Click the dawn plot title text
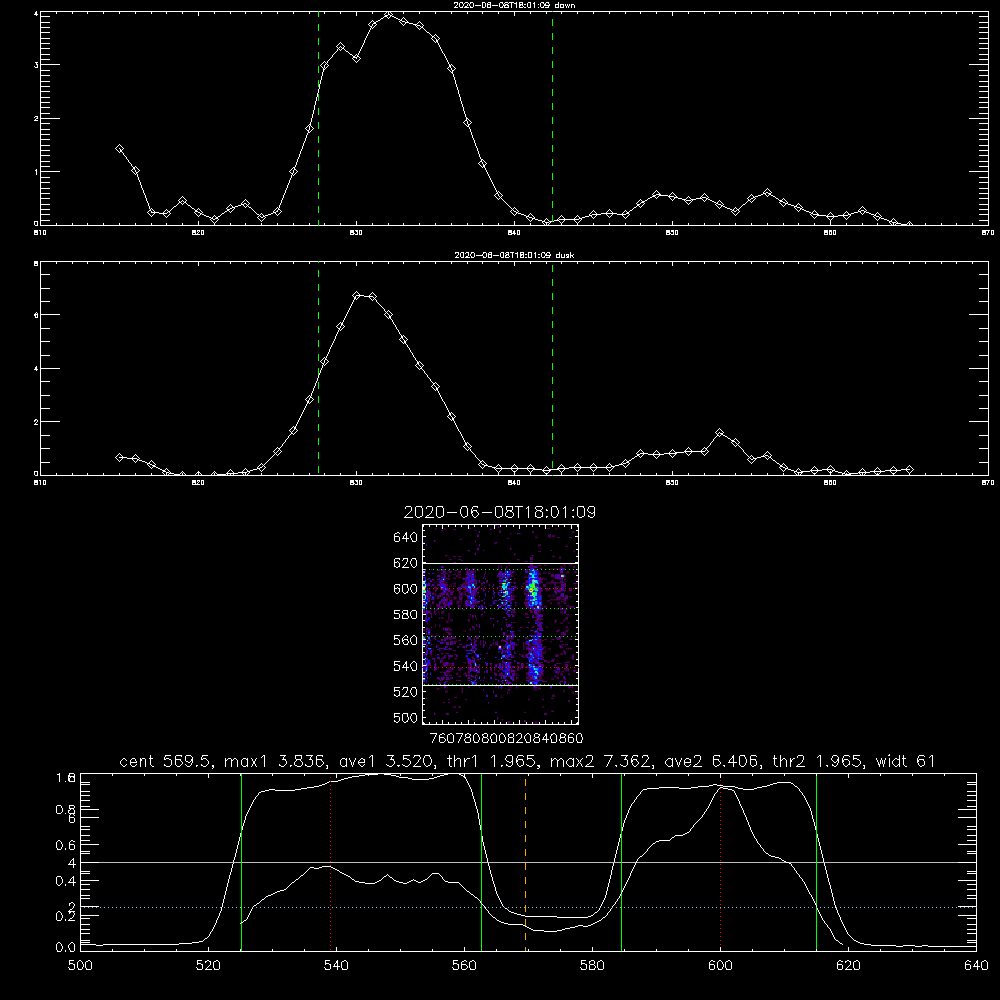1000x1000 pixels. pyautogui.click(x=514, y=5)
